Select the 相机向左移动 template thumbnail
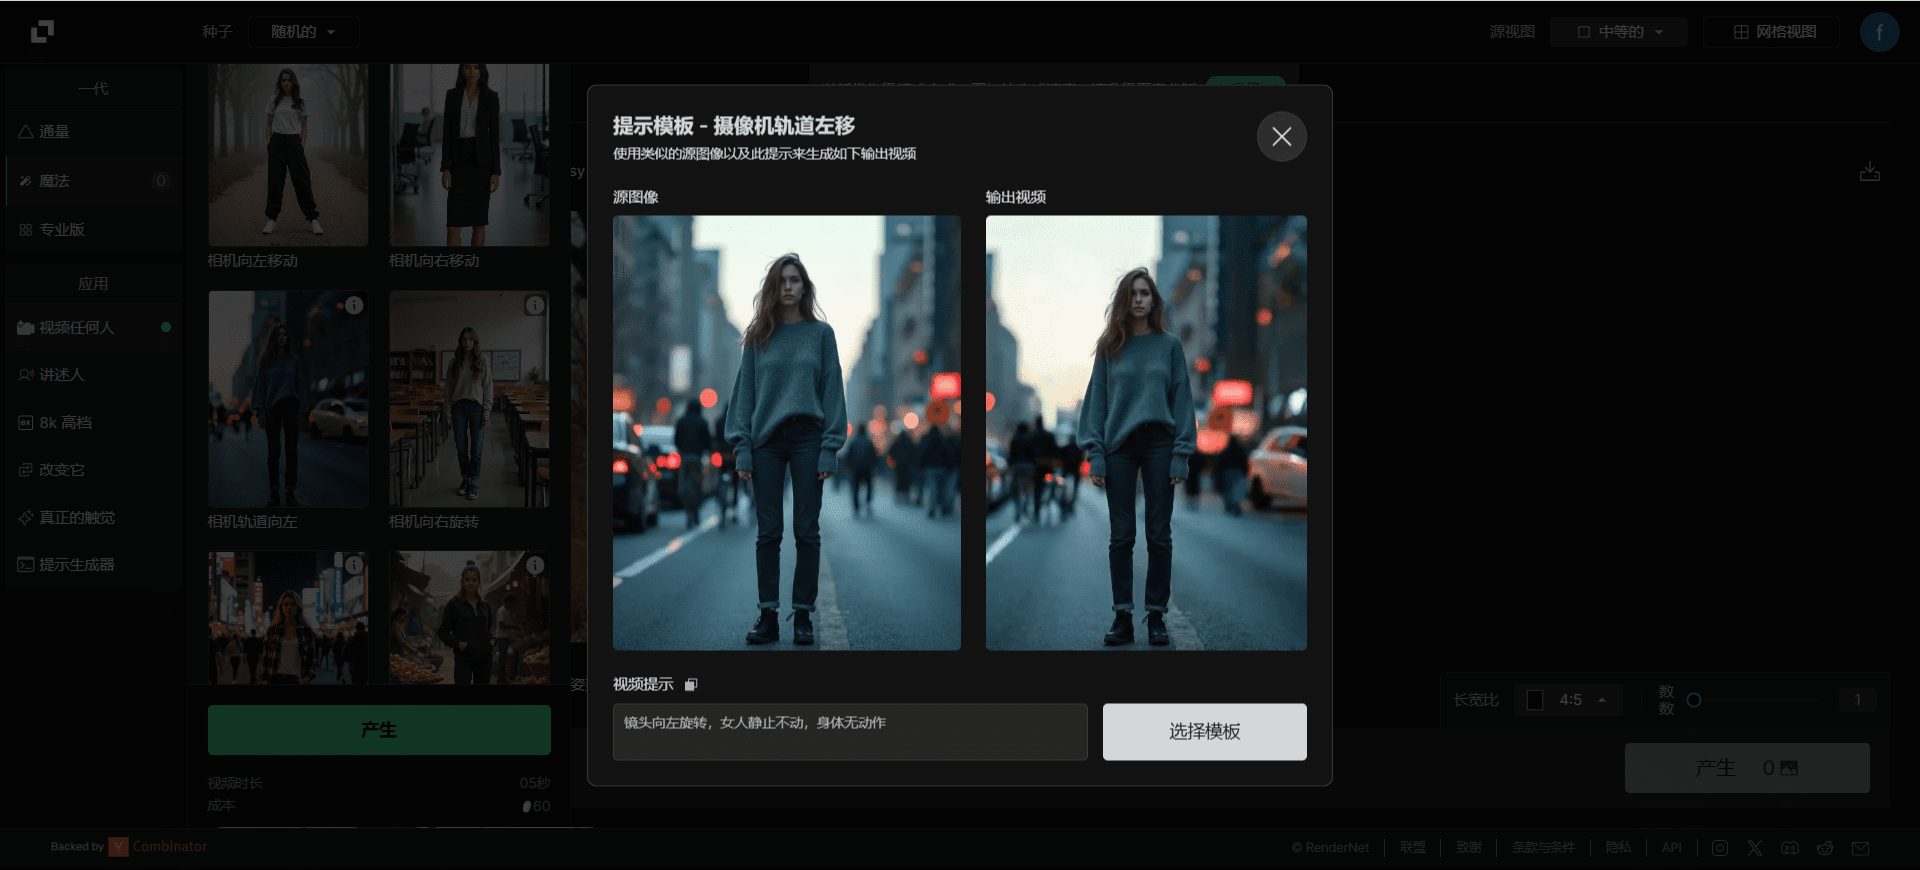Image resolution: width=1920 pixels, height=870 pixels. [x=288, y=155]
